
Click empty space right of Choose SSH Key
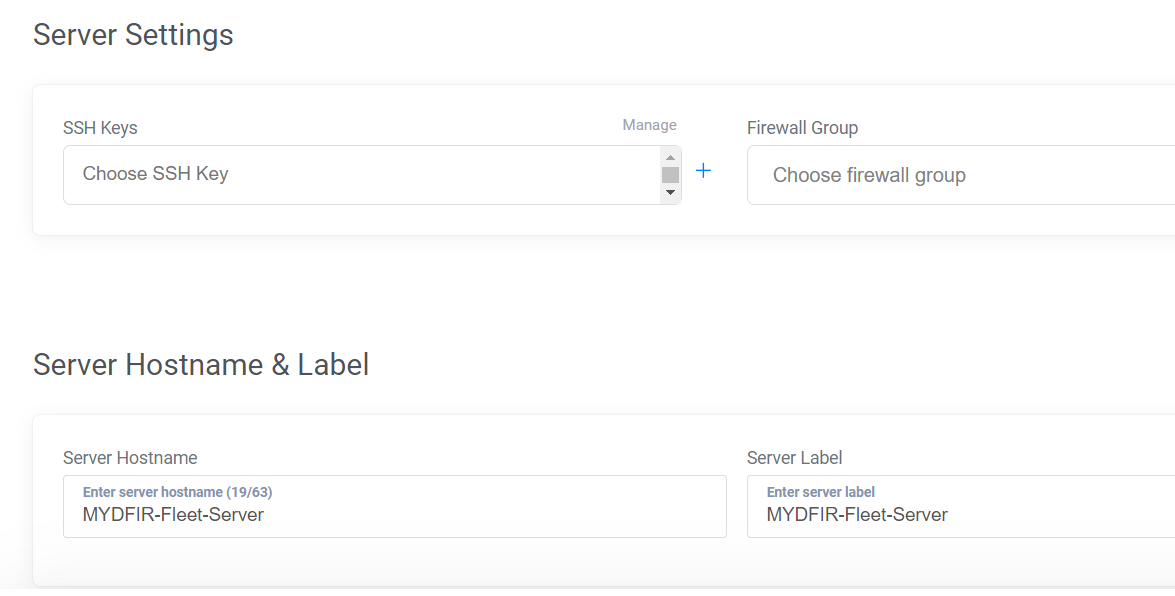442,174
